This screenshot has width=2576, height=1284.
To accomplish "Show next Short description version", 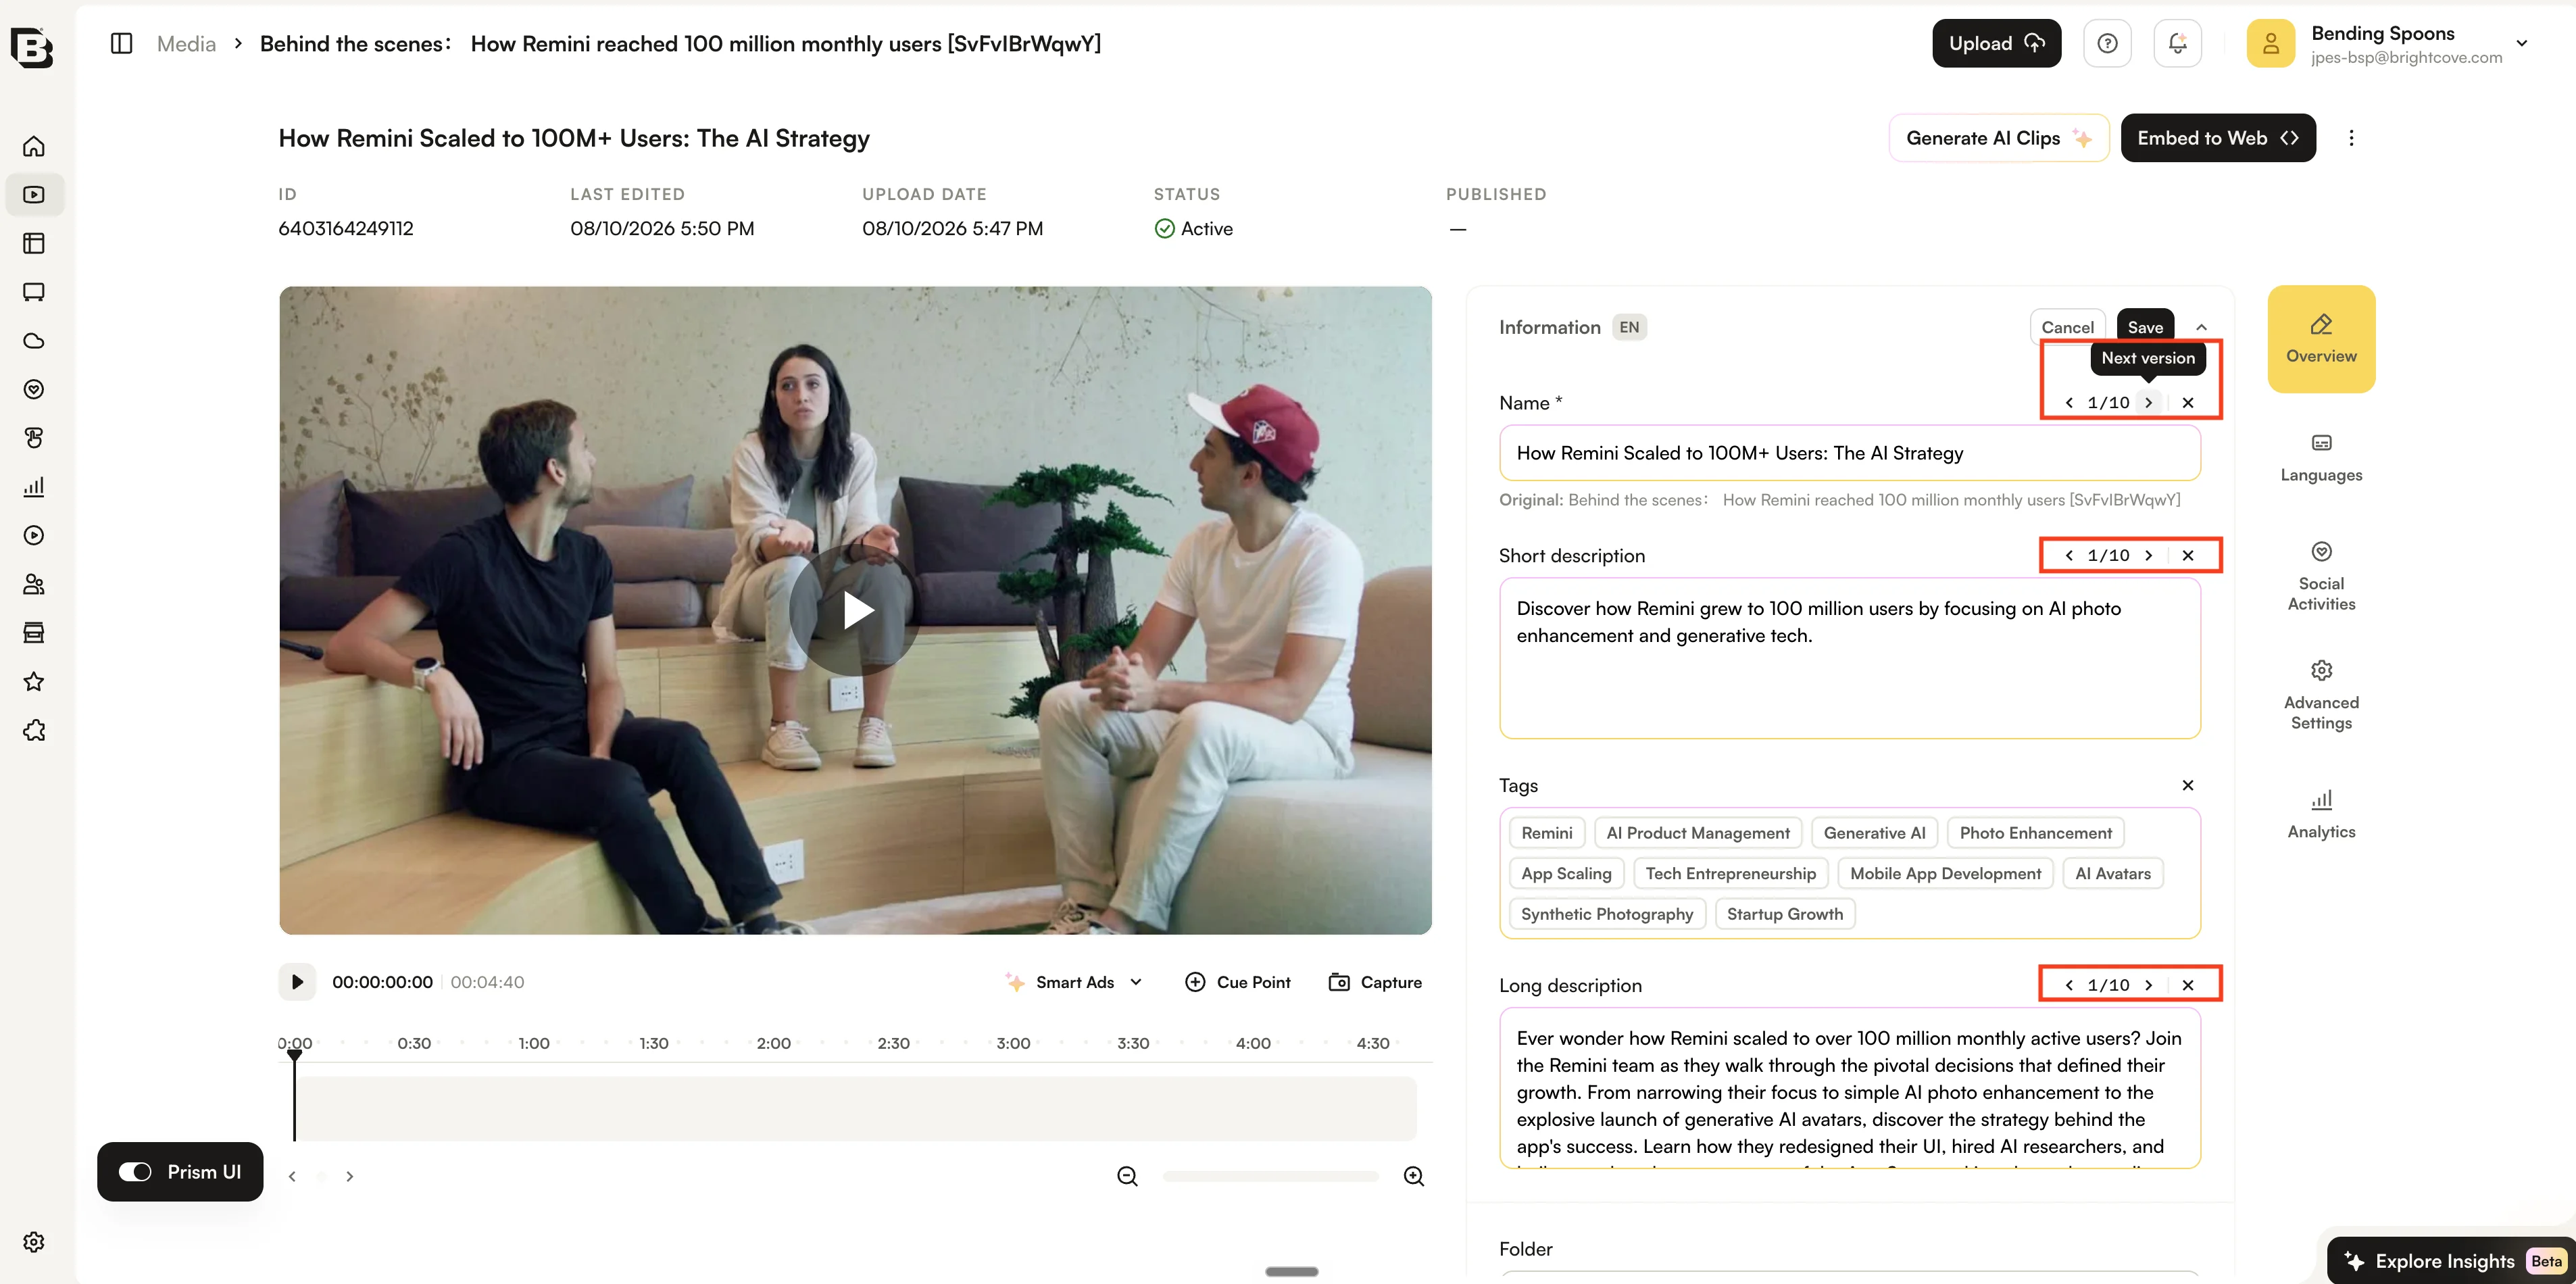I will [2148, 556].
